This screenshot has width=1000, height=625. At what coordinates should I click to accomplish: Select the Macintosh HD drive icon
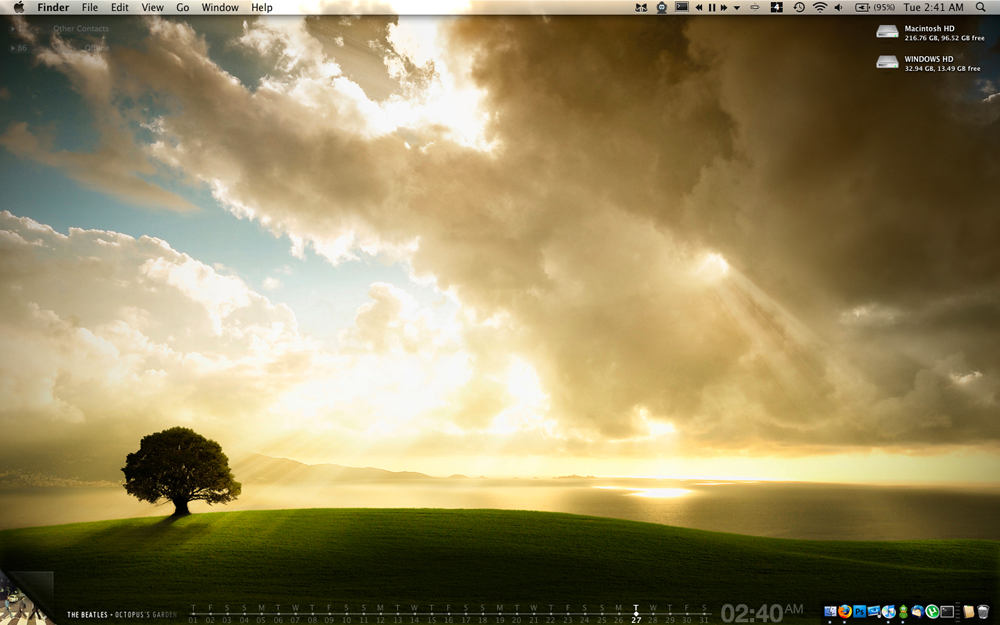click(x=887, y=31)
